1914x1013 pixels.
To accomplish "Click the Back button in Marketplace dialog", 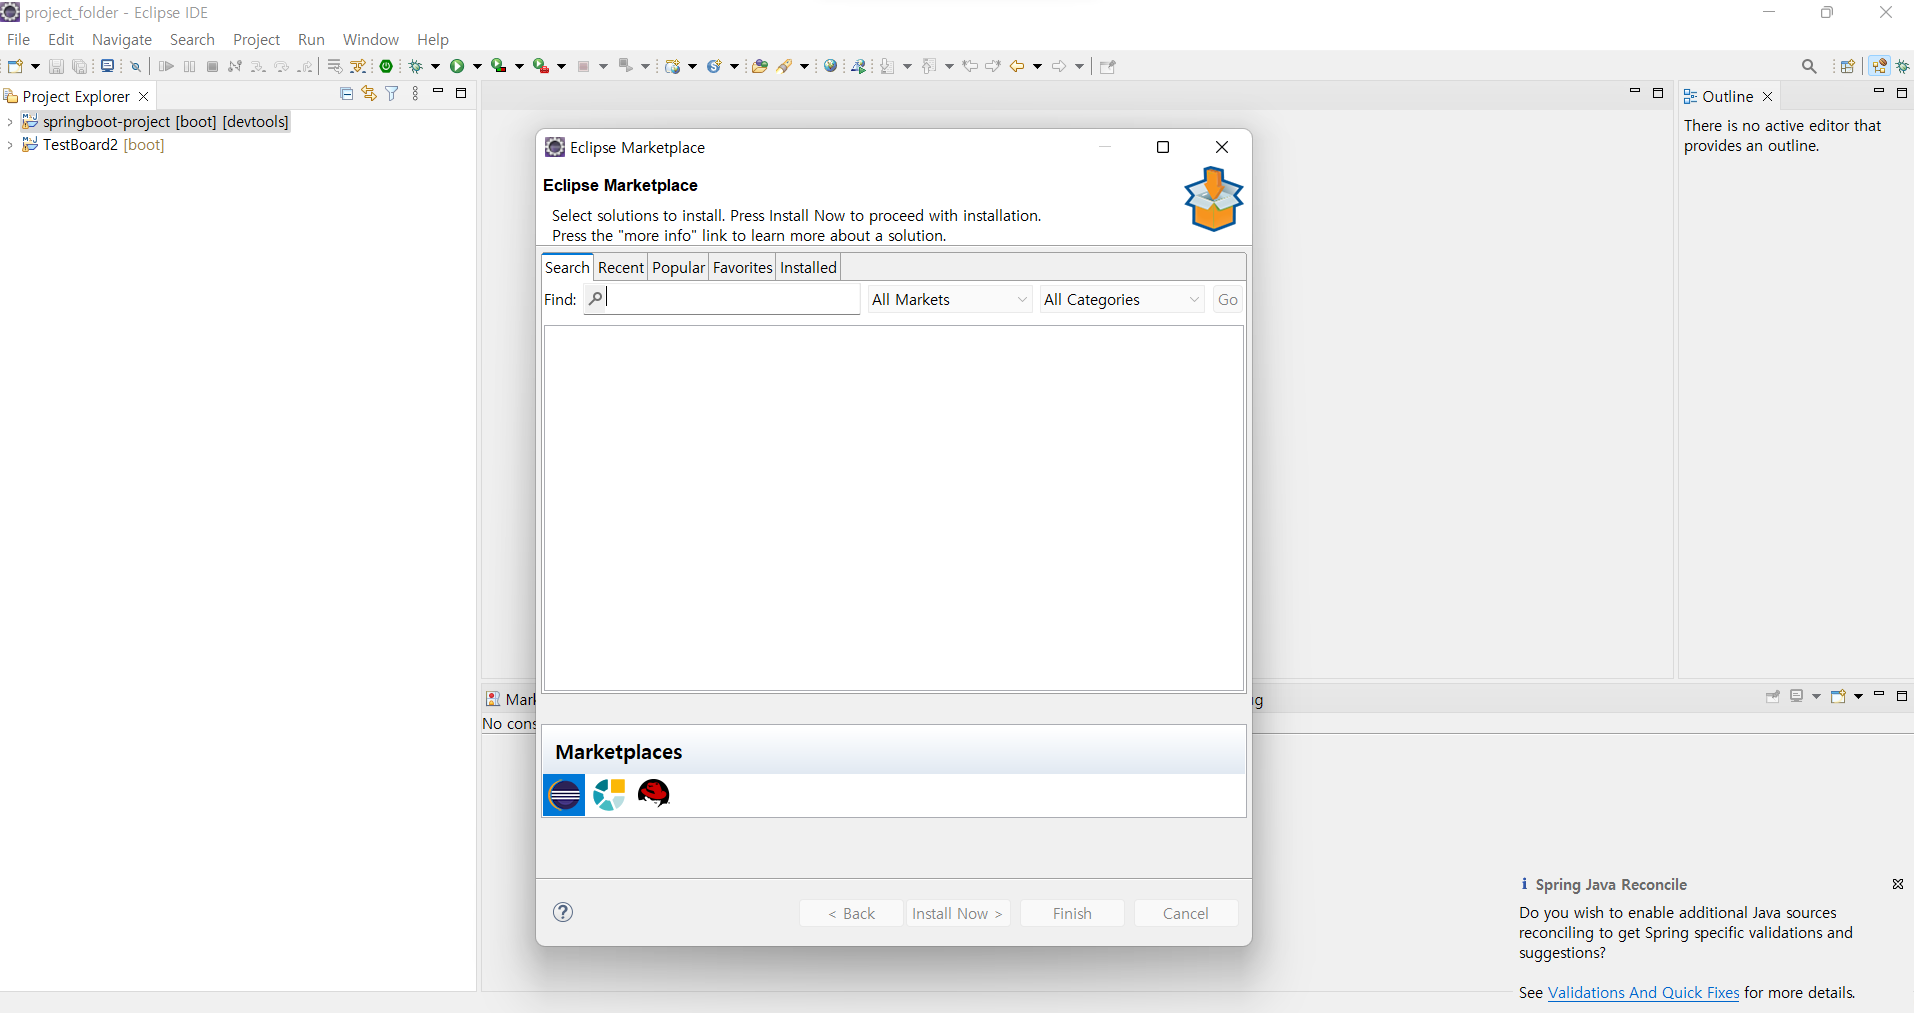I will (x=851, y=913).
